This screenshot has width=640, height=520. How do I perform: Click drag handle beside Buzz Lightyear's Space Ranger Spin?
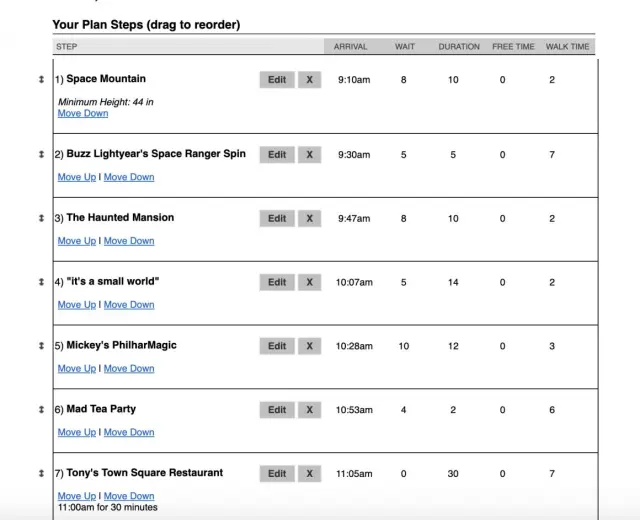point(41,155)
